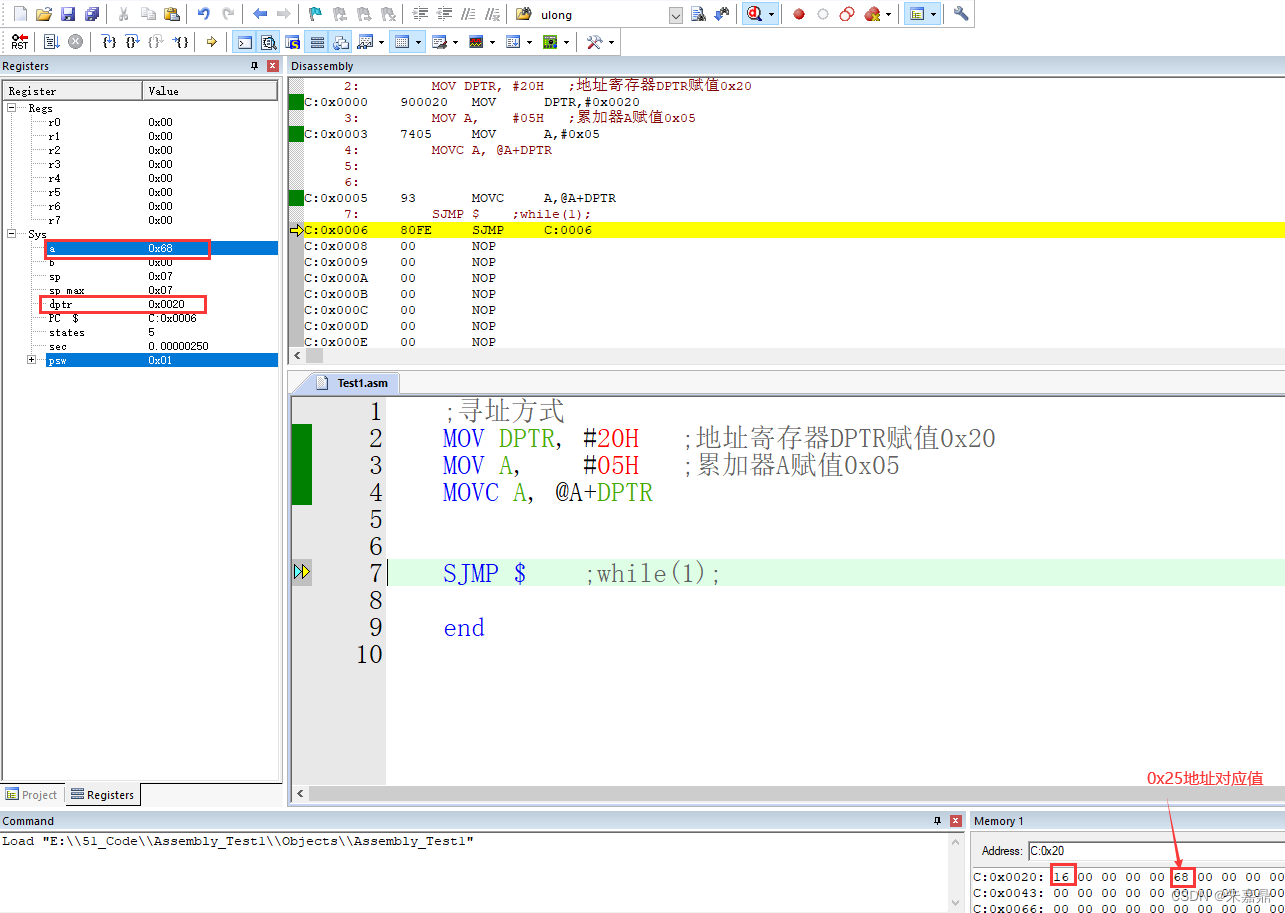Click the Value column header

click(x=210, y=91)
